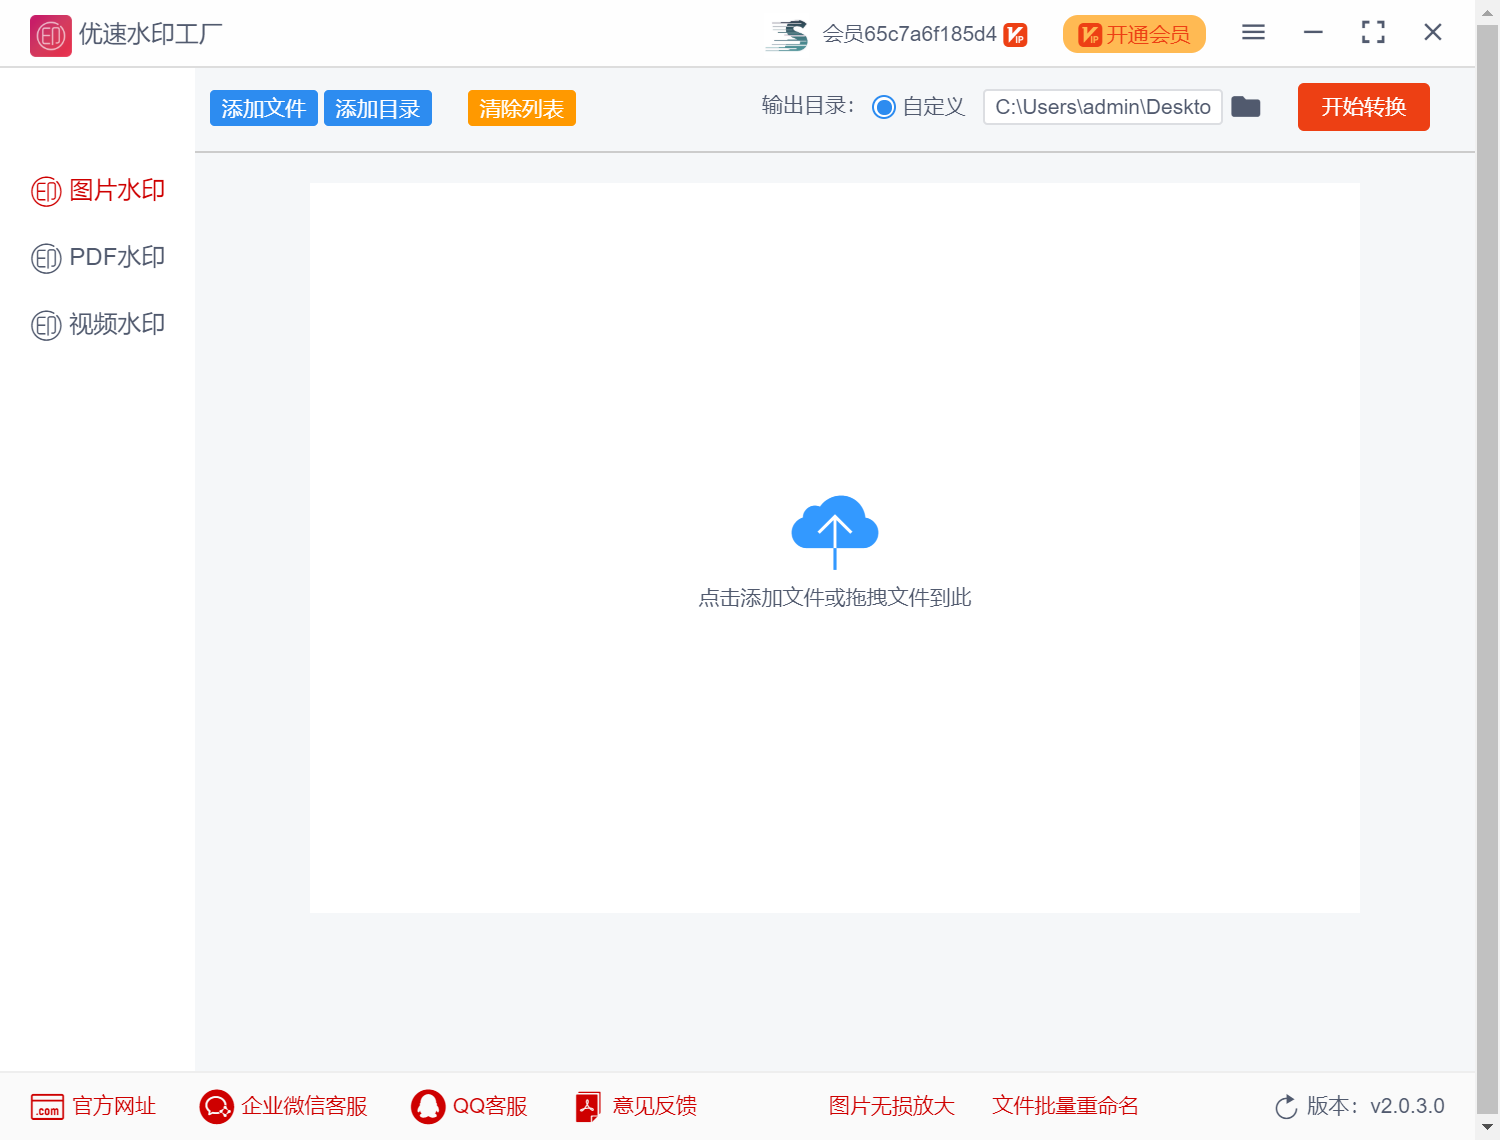Click the VIP badge next to member ID

click(x=1015, y=35)
